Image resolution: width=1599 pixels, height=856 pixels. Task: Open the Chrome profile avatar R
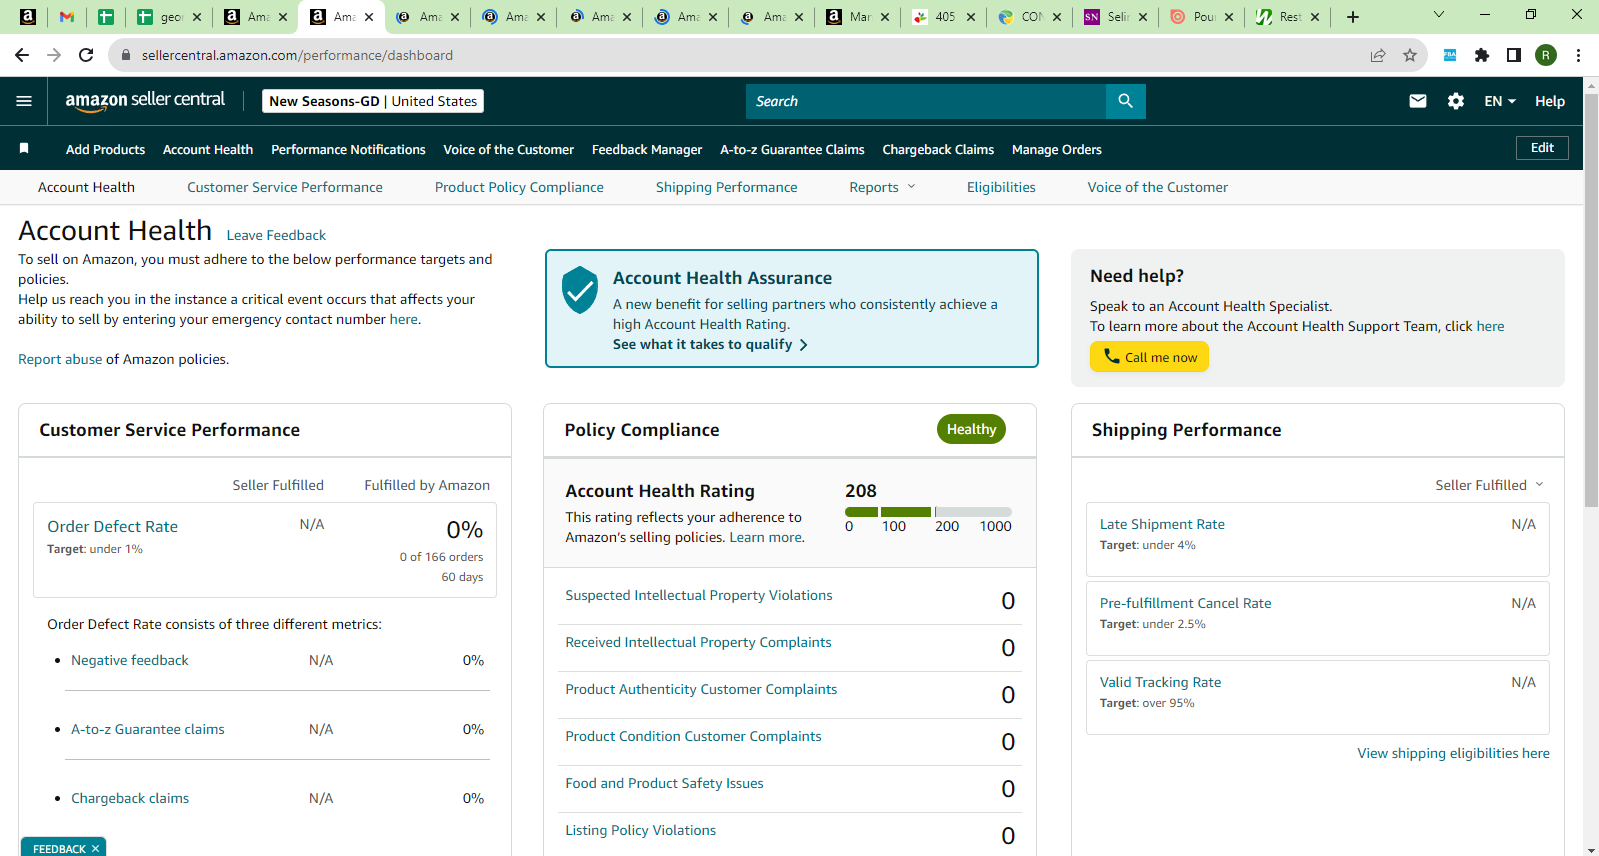pos(1546,55)
